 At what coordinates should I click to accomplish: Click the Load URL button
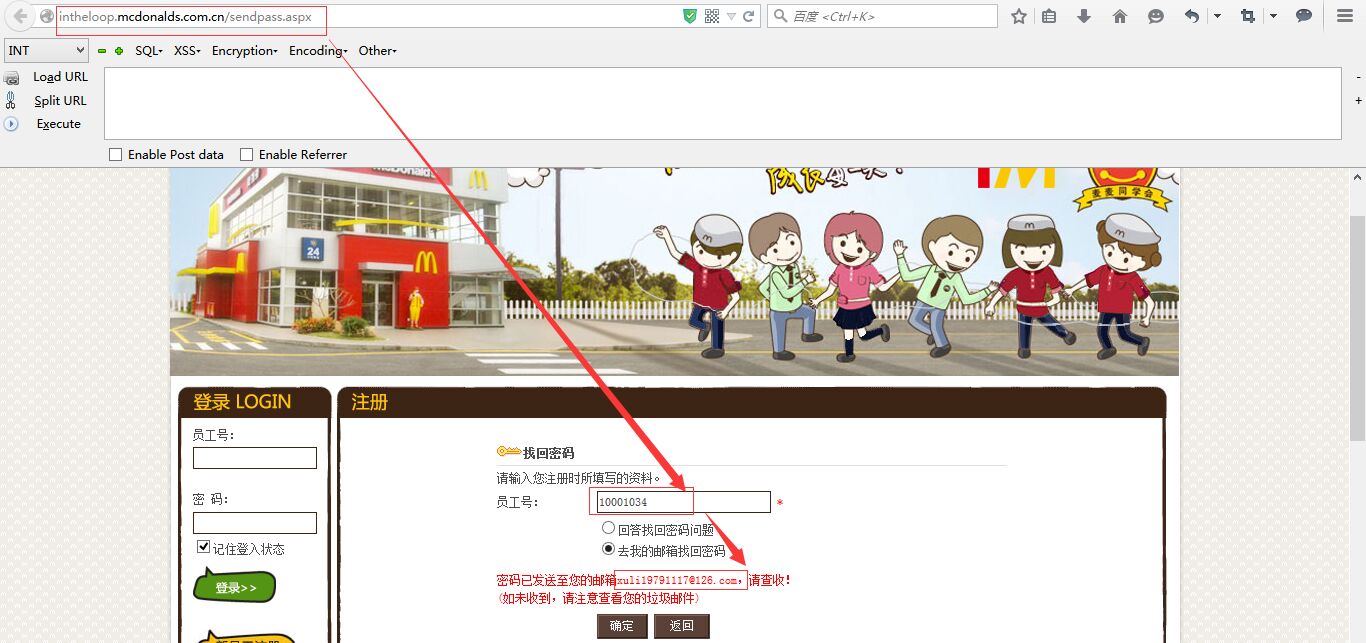tap(60, 77)
